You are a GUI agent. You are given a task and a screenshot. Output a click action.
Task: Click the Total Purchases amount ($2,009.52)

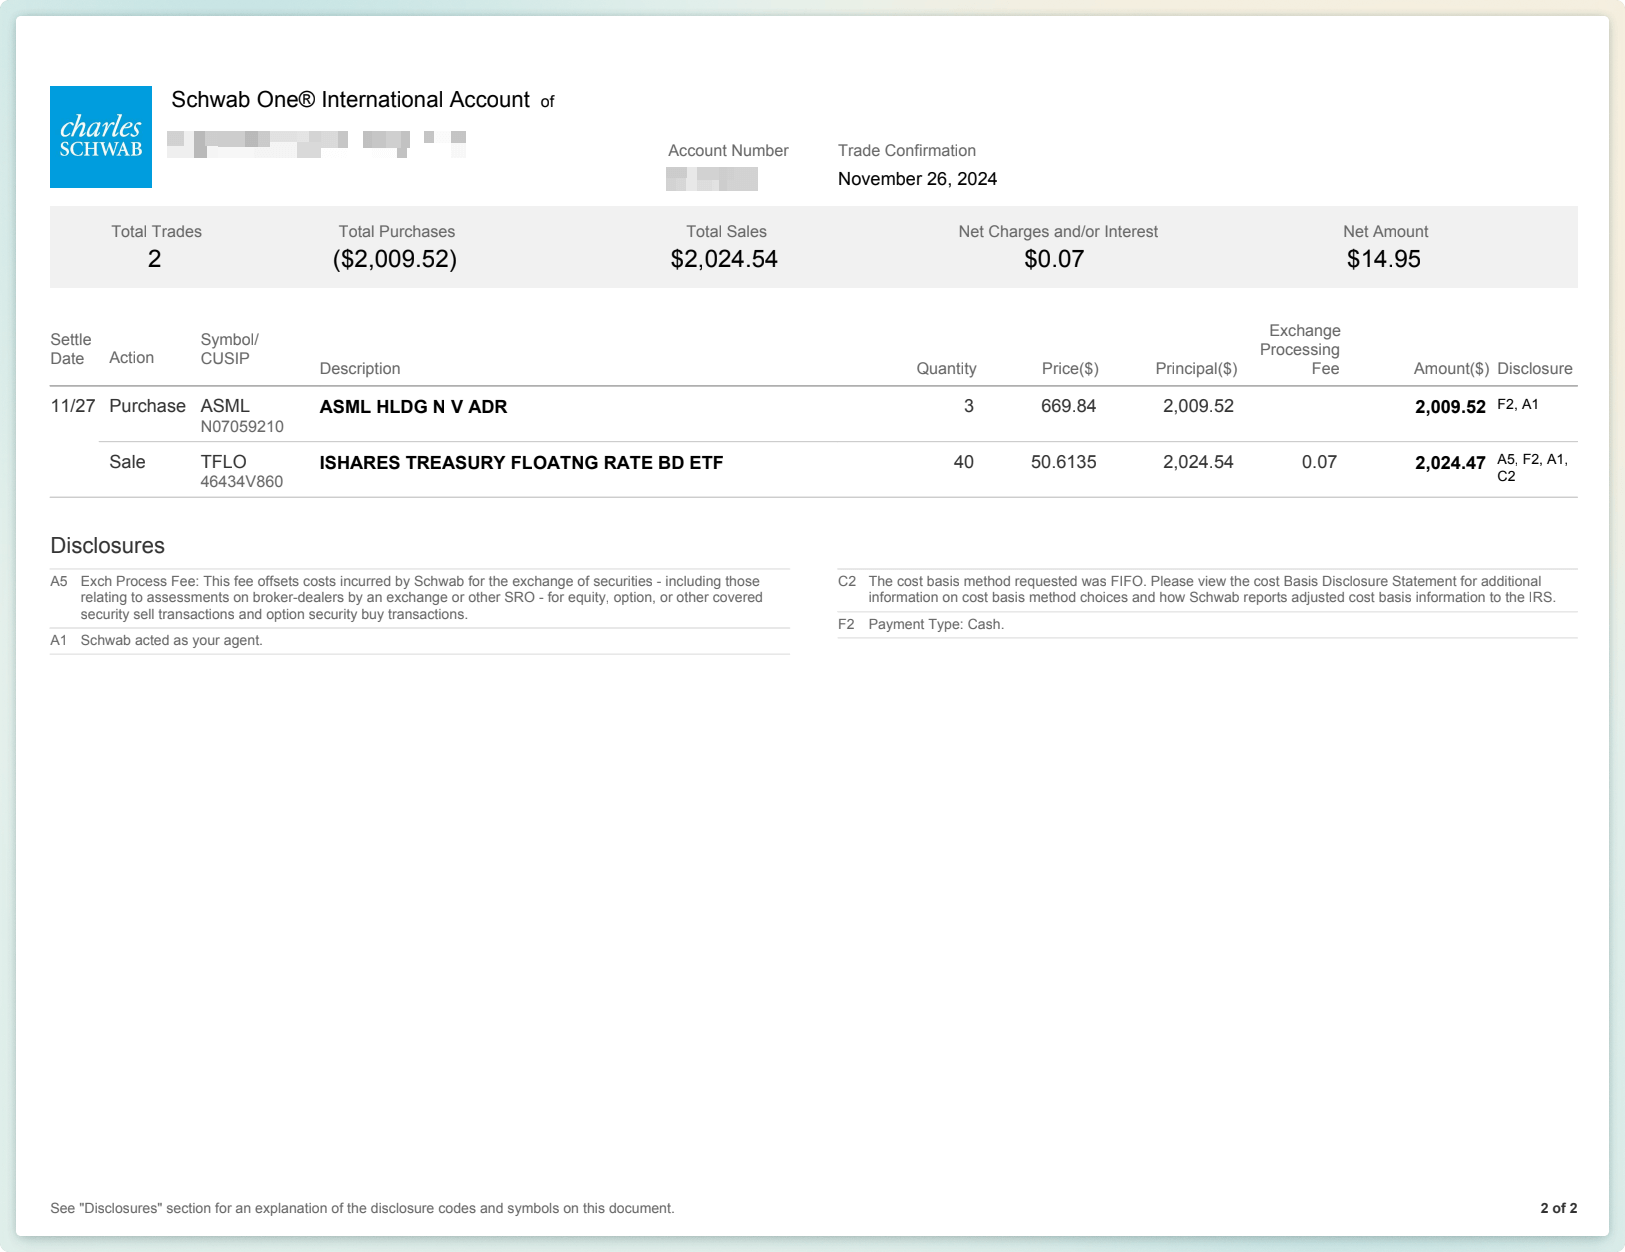click(x=395, y=259)
